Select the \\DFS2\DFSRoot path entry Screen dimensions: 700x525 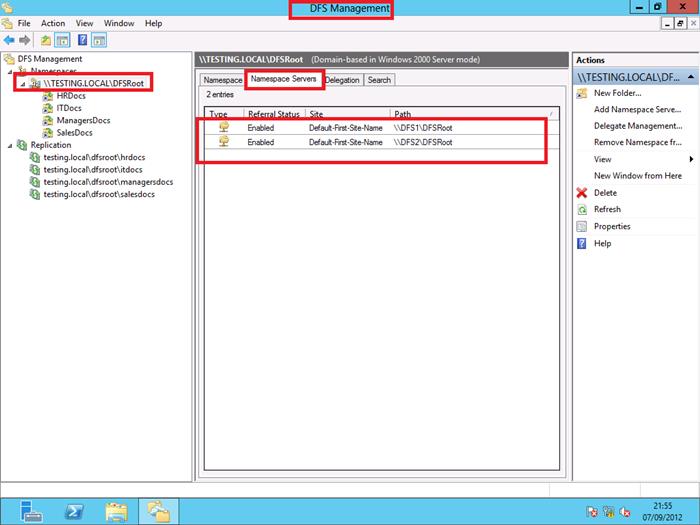pos(423,142)
